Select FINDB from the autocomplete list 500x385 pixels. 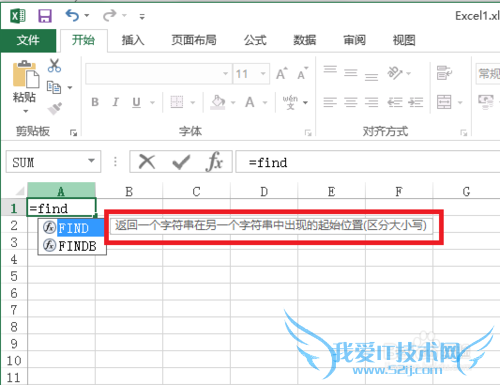coord(72,246)
